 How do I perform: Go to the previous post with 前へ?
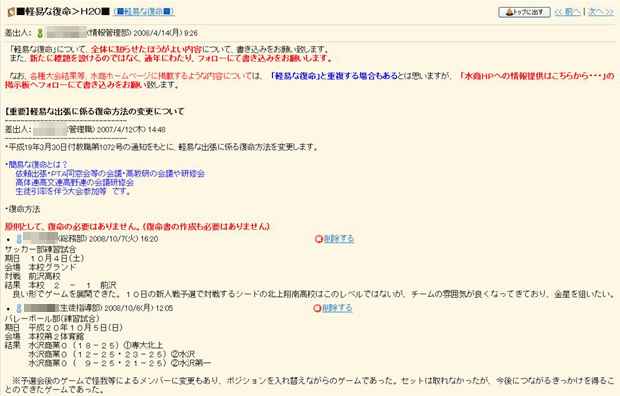(568, 12)
